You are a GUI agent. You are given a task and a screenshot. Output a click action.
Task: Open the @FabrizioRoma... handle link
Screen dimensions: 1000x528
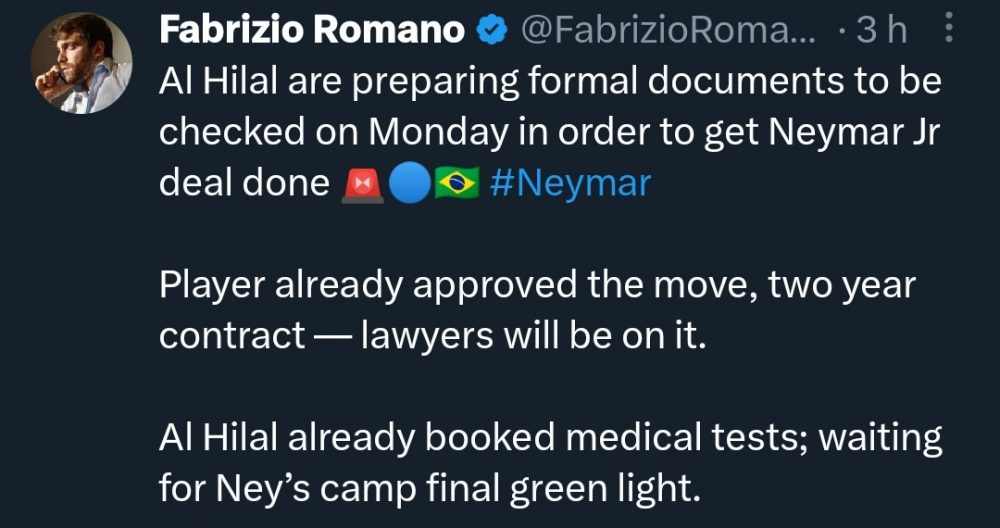[668, 31]
